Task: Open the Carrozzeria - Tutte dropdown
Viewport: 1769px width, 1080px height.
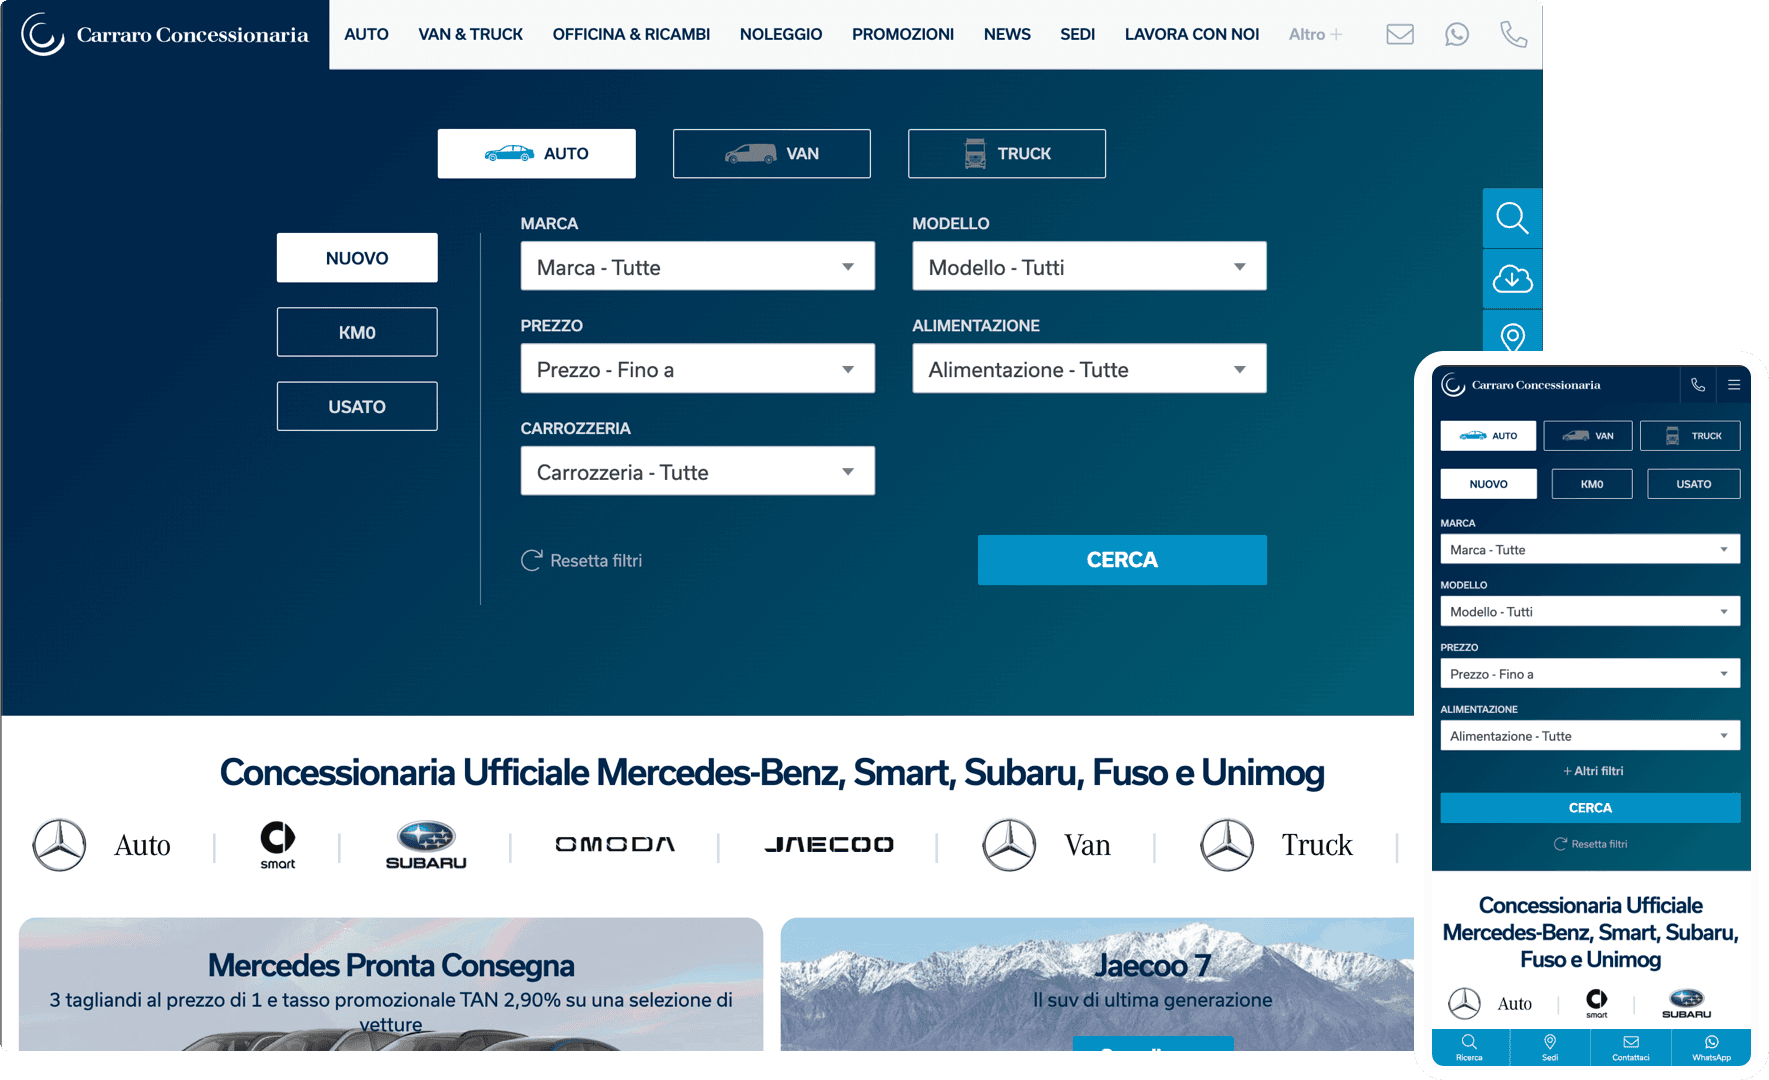Action: point(697,471)
